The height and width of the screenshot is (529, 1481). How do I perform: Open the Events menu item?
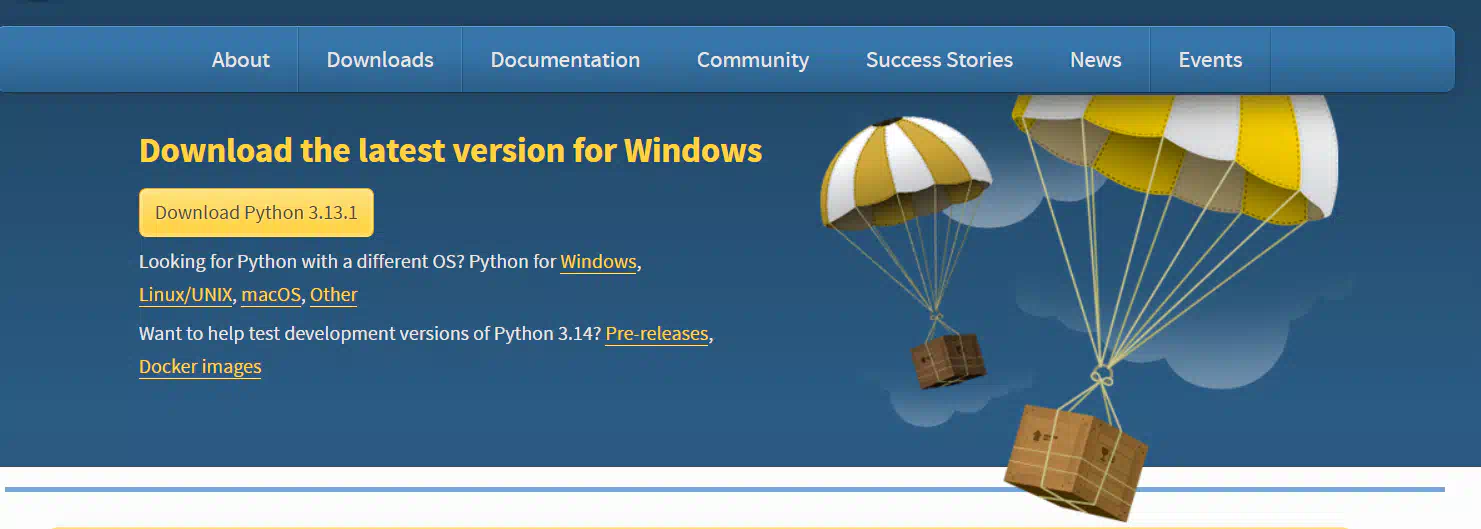tap(1210, 60)
